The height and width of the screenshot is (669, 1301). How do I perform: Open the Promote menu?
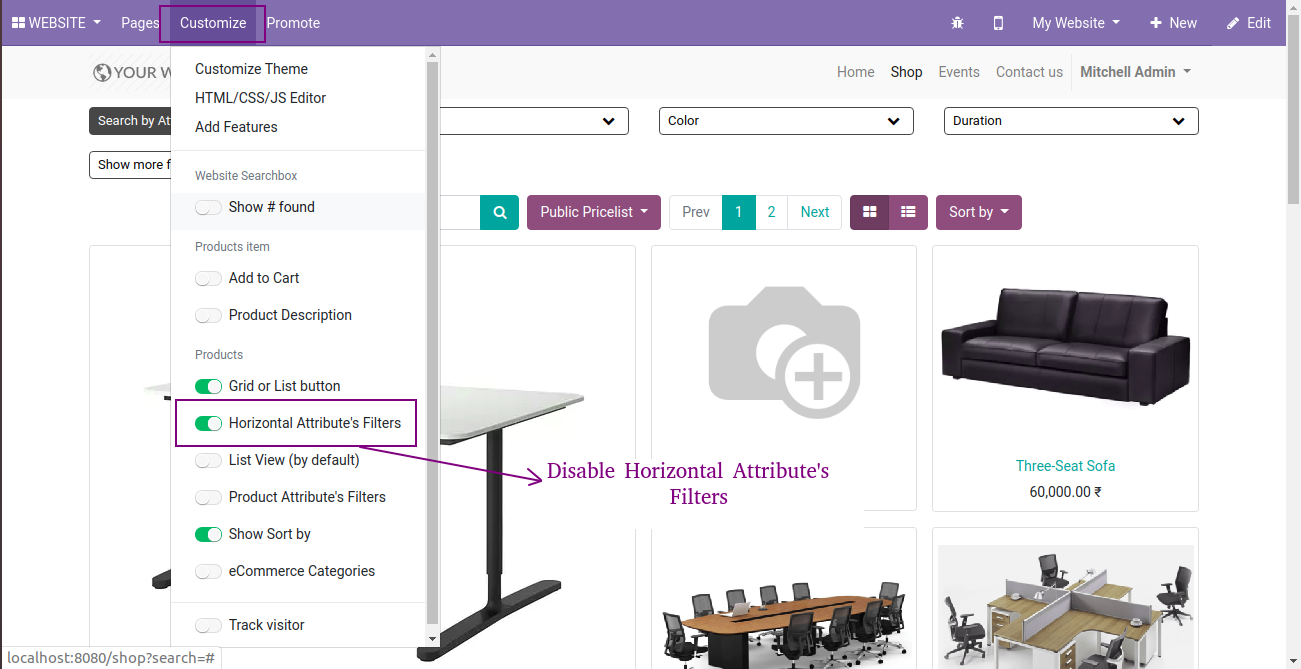(293, 23)
